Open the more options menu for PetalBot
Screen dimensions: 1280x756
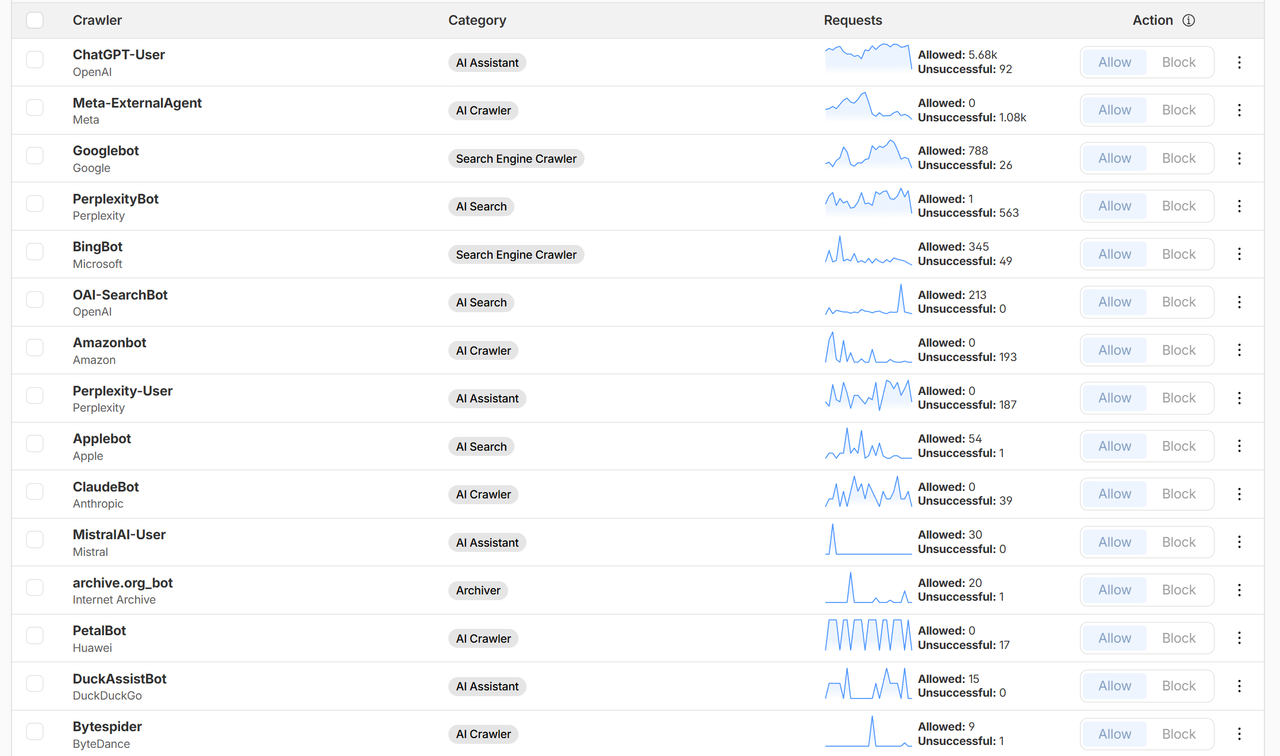[1239, 638]
